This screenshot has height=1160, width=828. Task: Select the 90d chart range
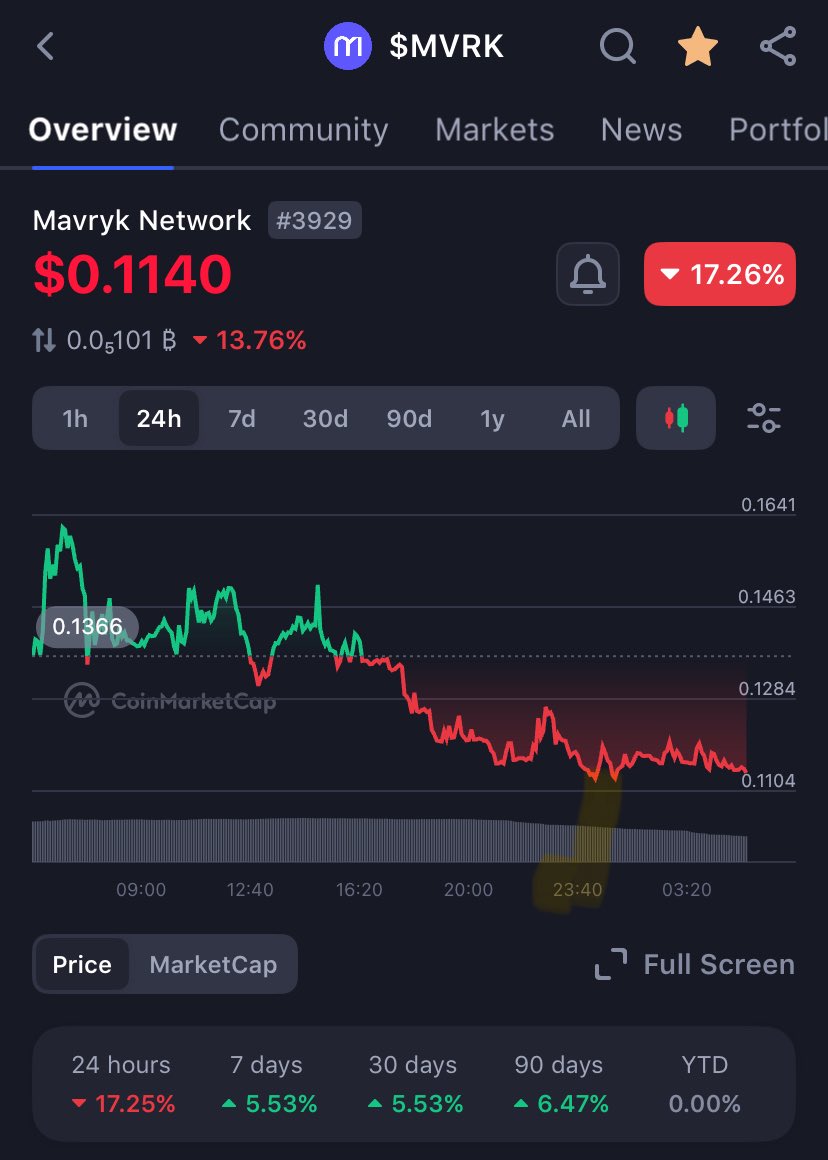pos(409,419)
